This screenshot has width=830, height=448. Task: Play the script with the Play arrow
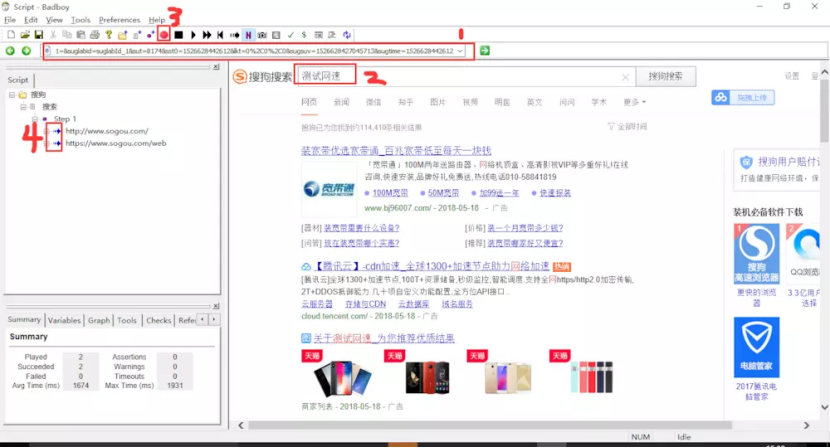click(x=193, y=35)
